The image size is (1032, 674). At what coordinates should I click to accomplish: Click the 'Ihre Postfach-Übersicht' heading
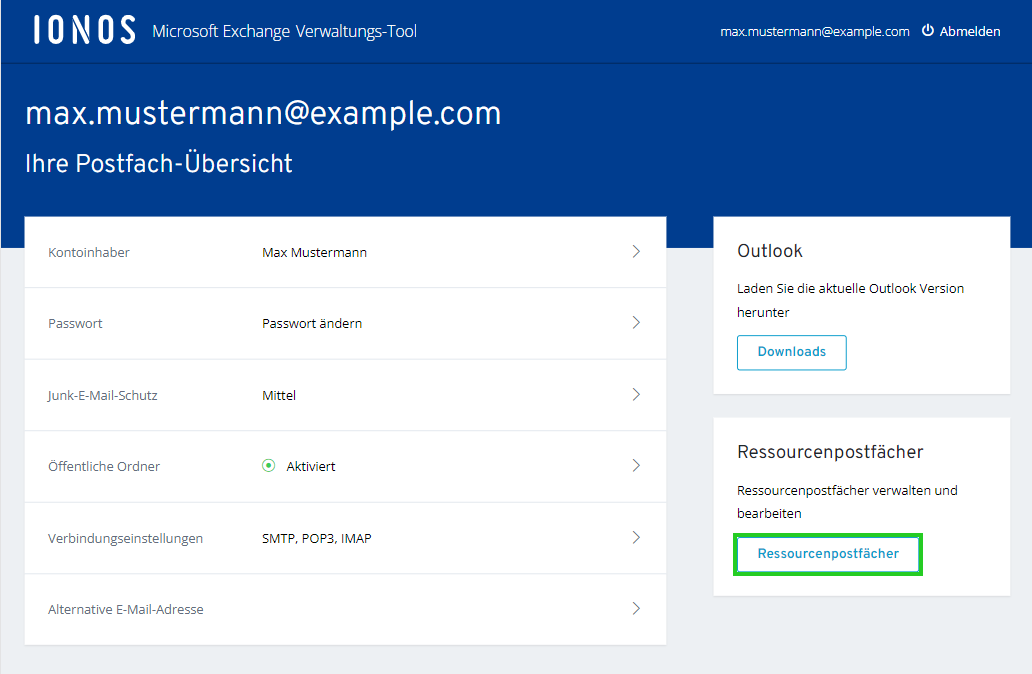point(159,163)
